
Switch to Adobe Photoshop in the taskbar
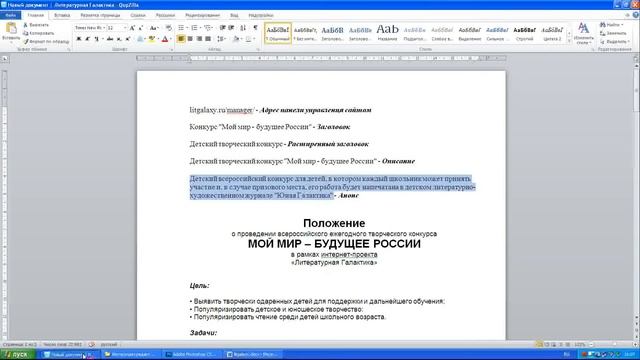(x=191, y=354)
